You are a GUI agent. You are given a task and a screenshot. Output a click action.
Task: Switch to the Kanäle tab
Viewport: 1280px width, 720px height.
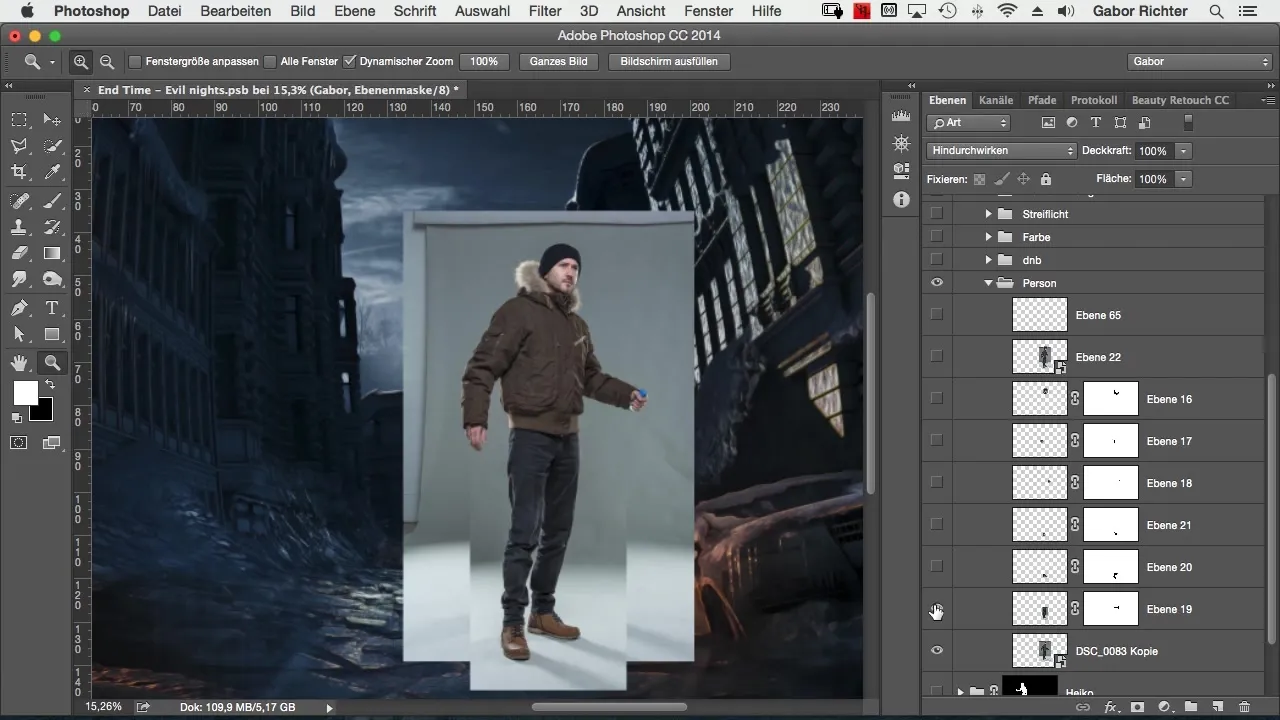996,100
